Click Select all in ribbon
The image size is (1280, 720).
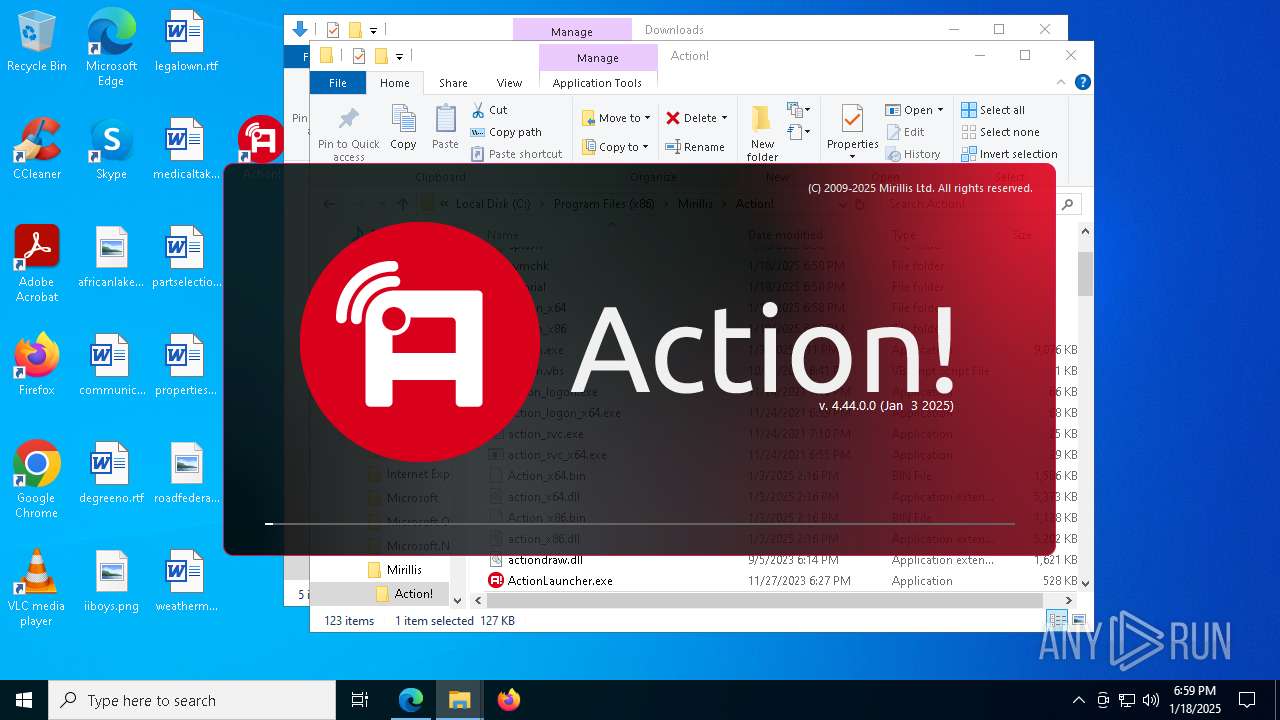pyautogui.click(x=993, y=110)
